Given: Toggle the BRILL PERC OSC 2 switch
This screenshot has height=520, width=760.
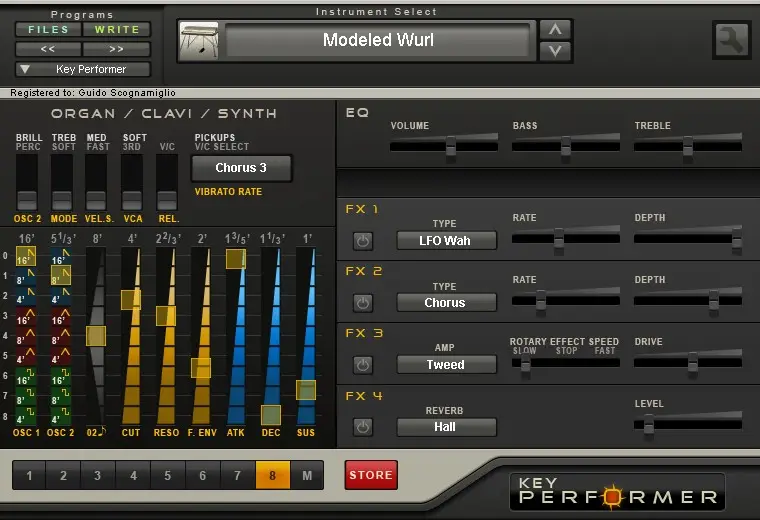Looking at the screenshot, I should tap(27, 183).
